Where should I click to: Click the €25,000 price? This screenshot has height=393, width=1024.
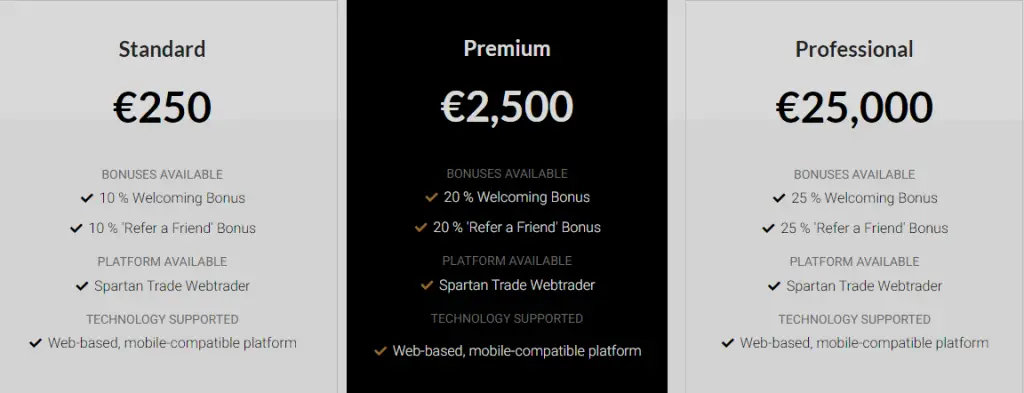pos(854,107)
